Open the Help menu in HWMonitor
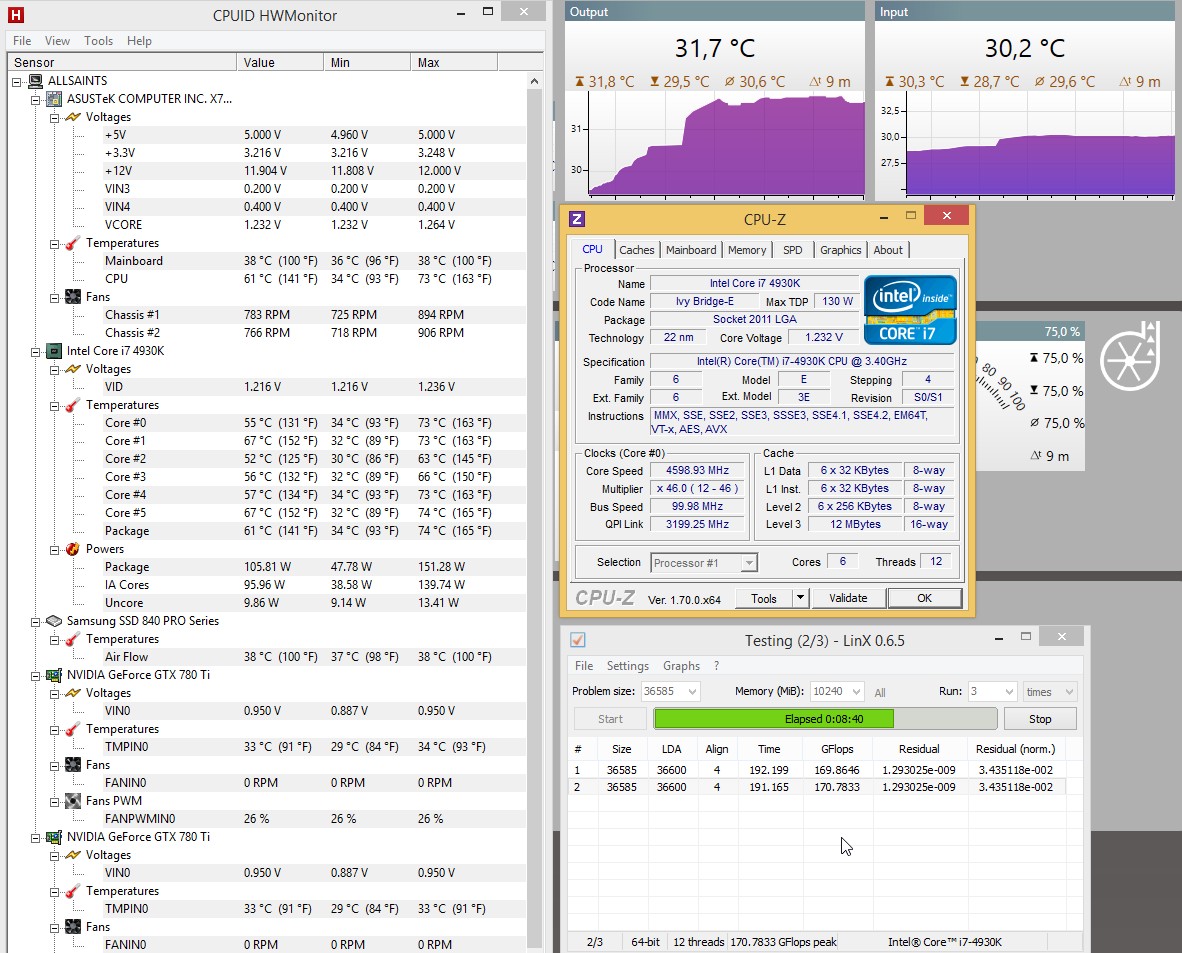This screenshot has width=1182, height=953. point(139,41)
